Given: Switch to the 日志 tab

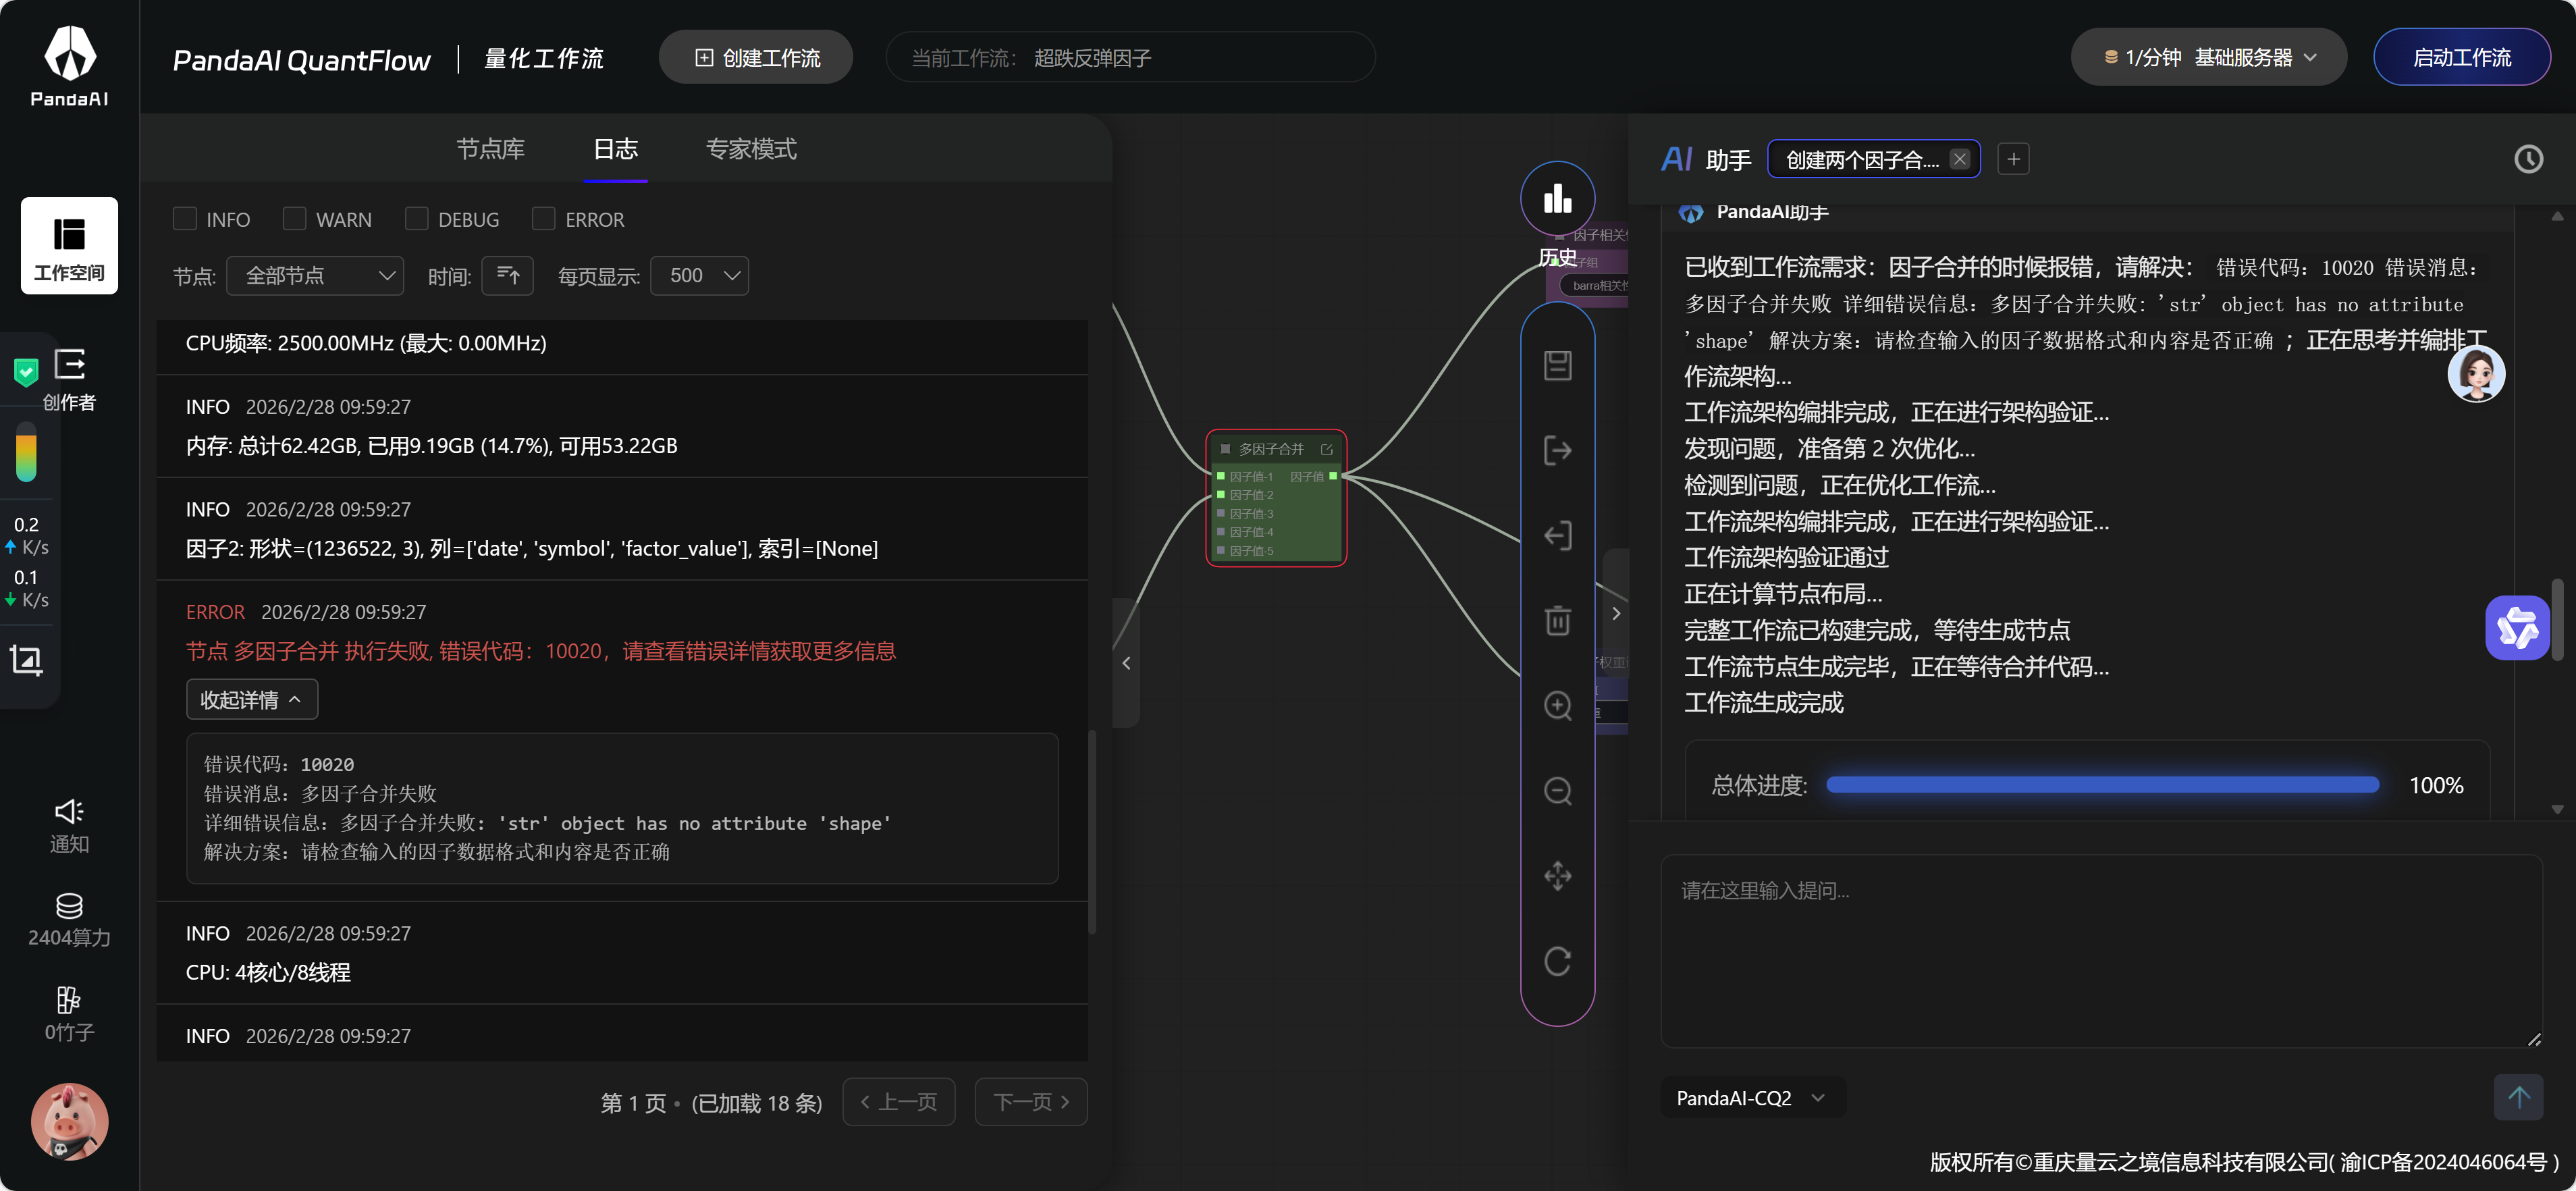Looking at the screenshot, I should pos(615,149).
